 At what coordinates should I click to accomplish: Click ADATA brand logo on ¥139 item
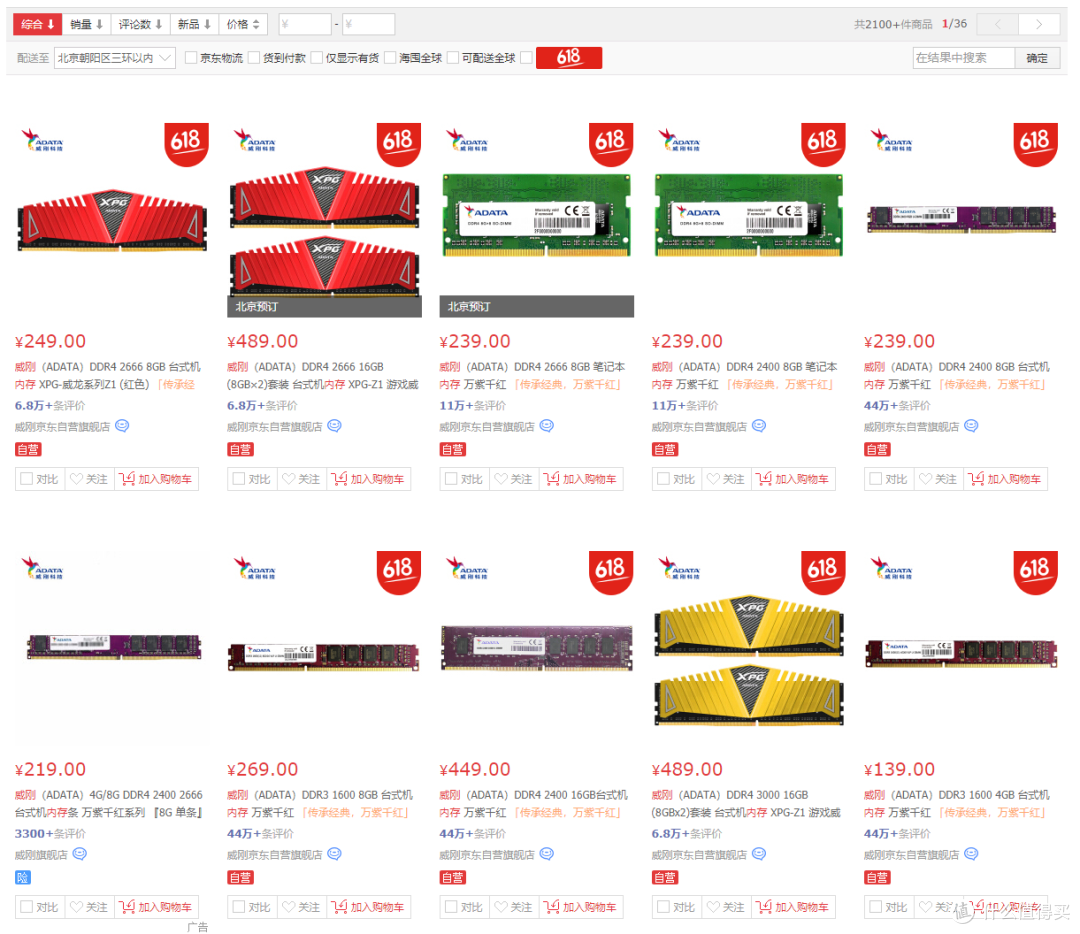coord(891,569)
